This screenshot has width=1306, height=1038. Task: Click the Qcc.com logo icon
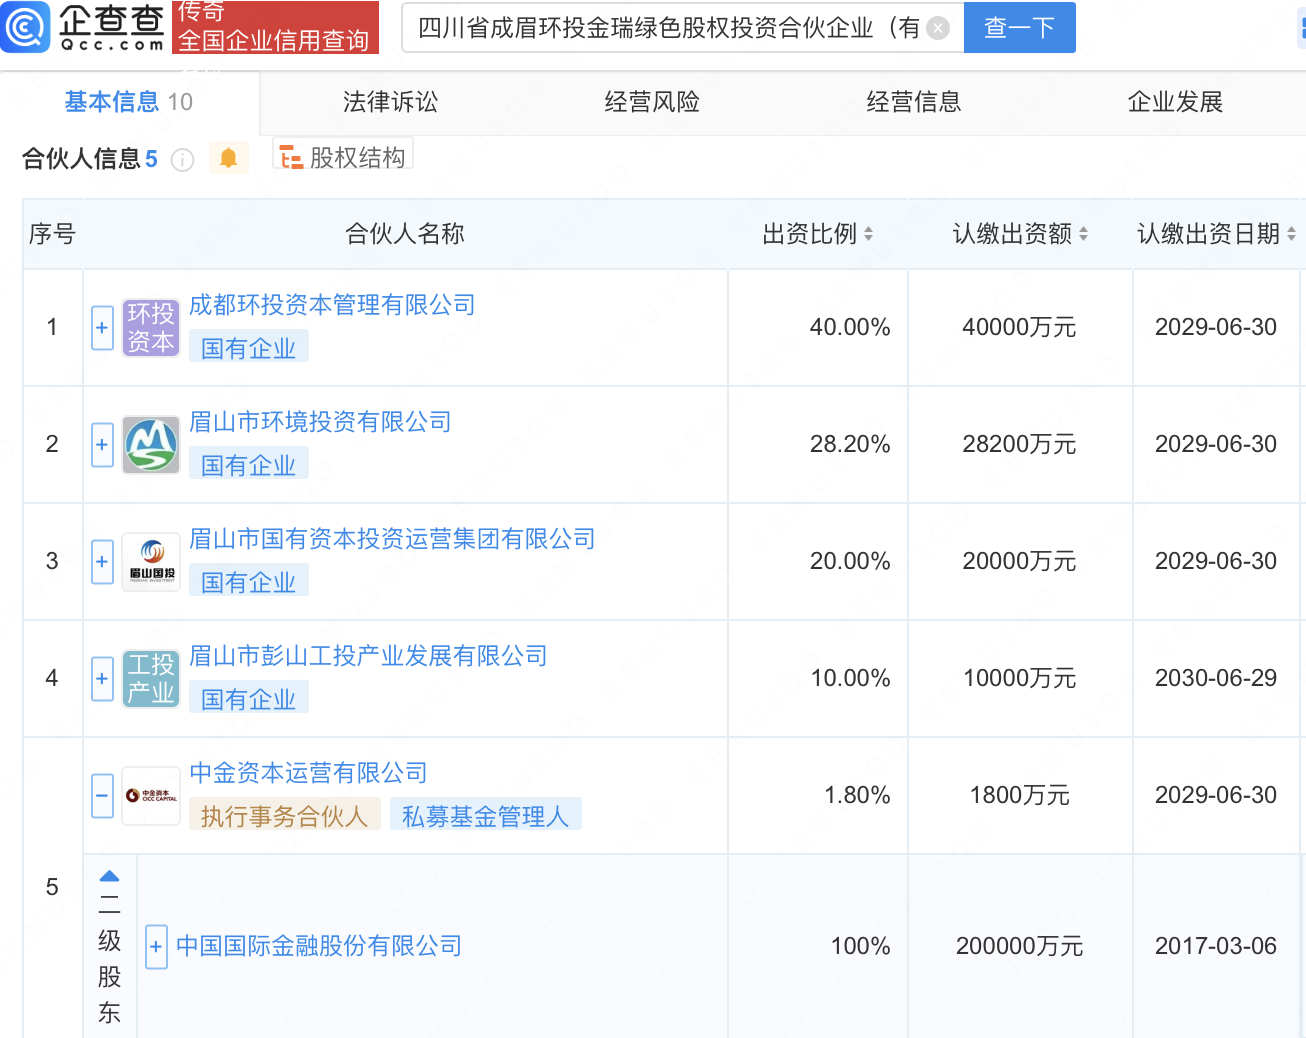coord(25,27)
